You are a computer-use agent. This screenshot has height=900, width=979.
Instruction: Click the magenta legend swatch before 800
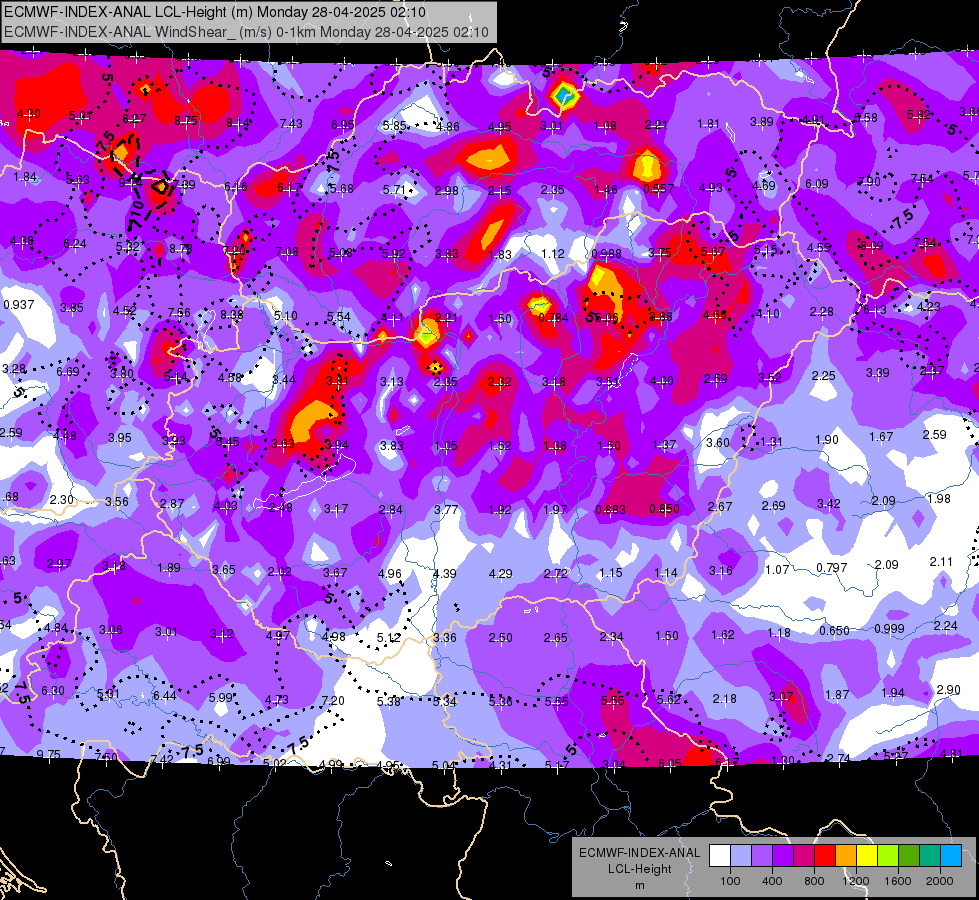[x=804, y=856]
